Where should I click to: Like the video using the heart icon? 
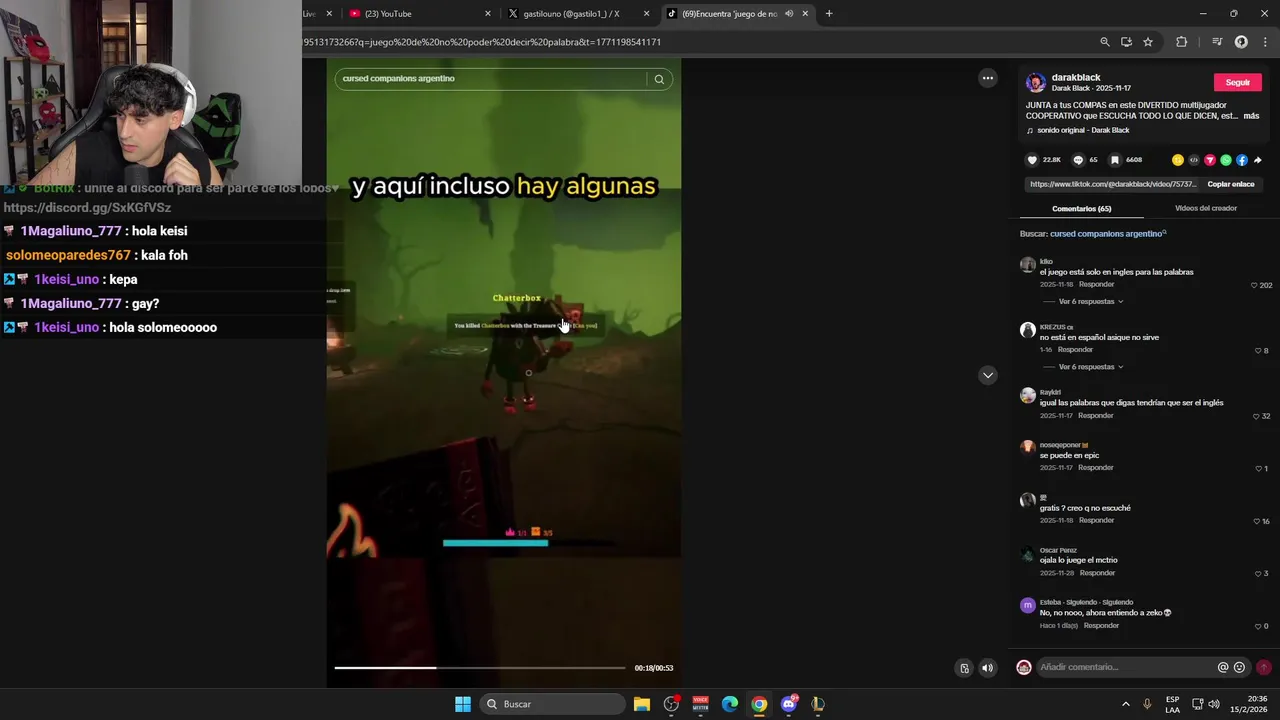[x=1032, y=160]
